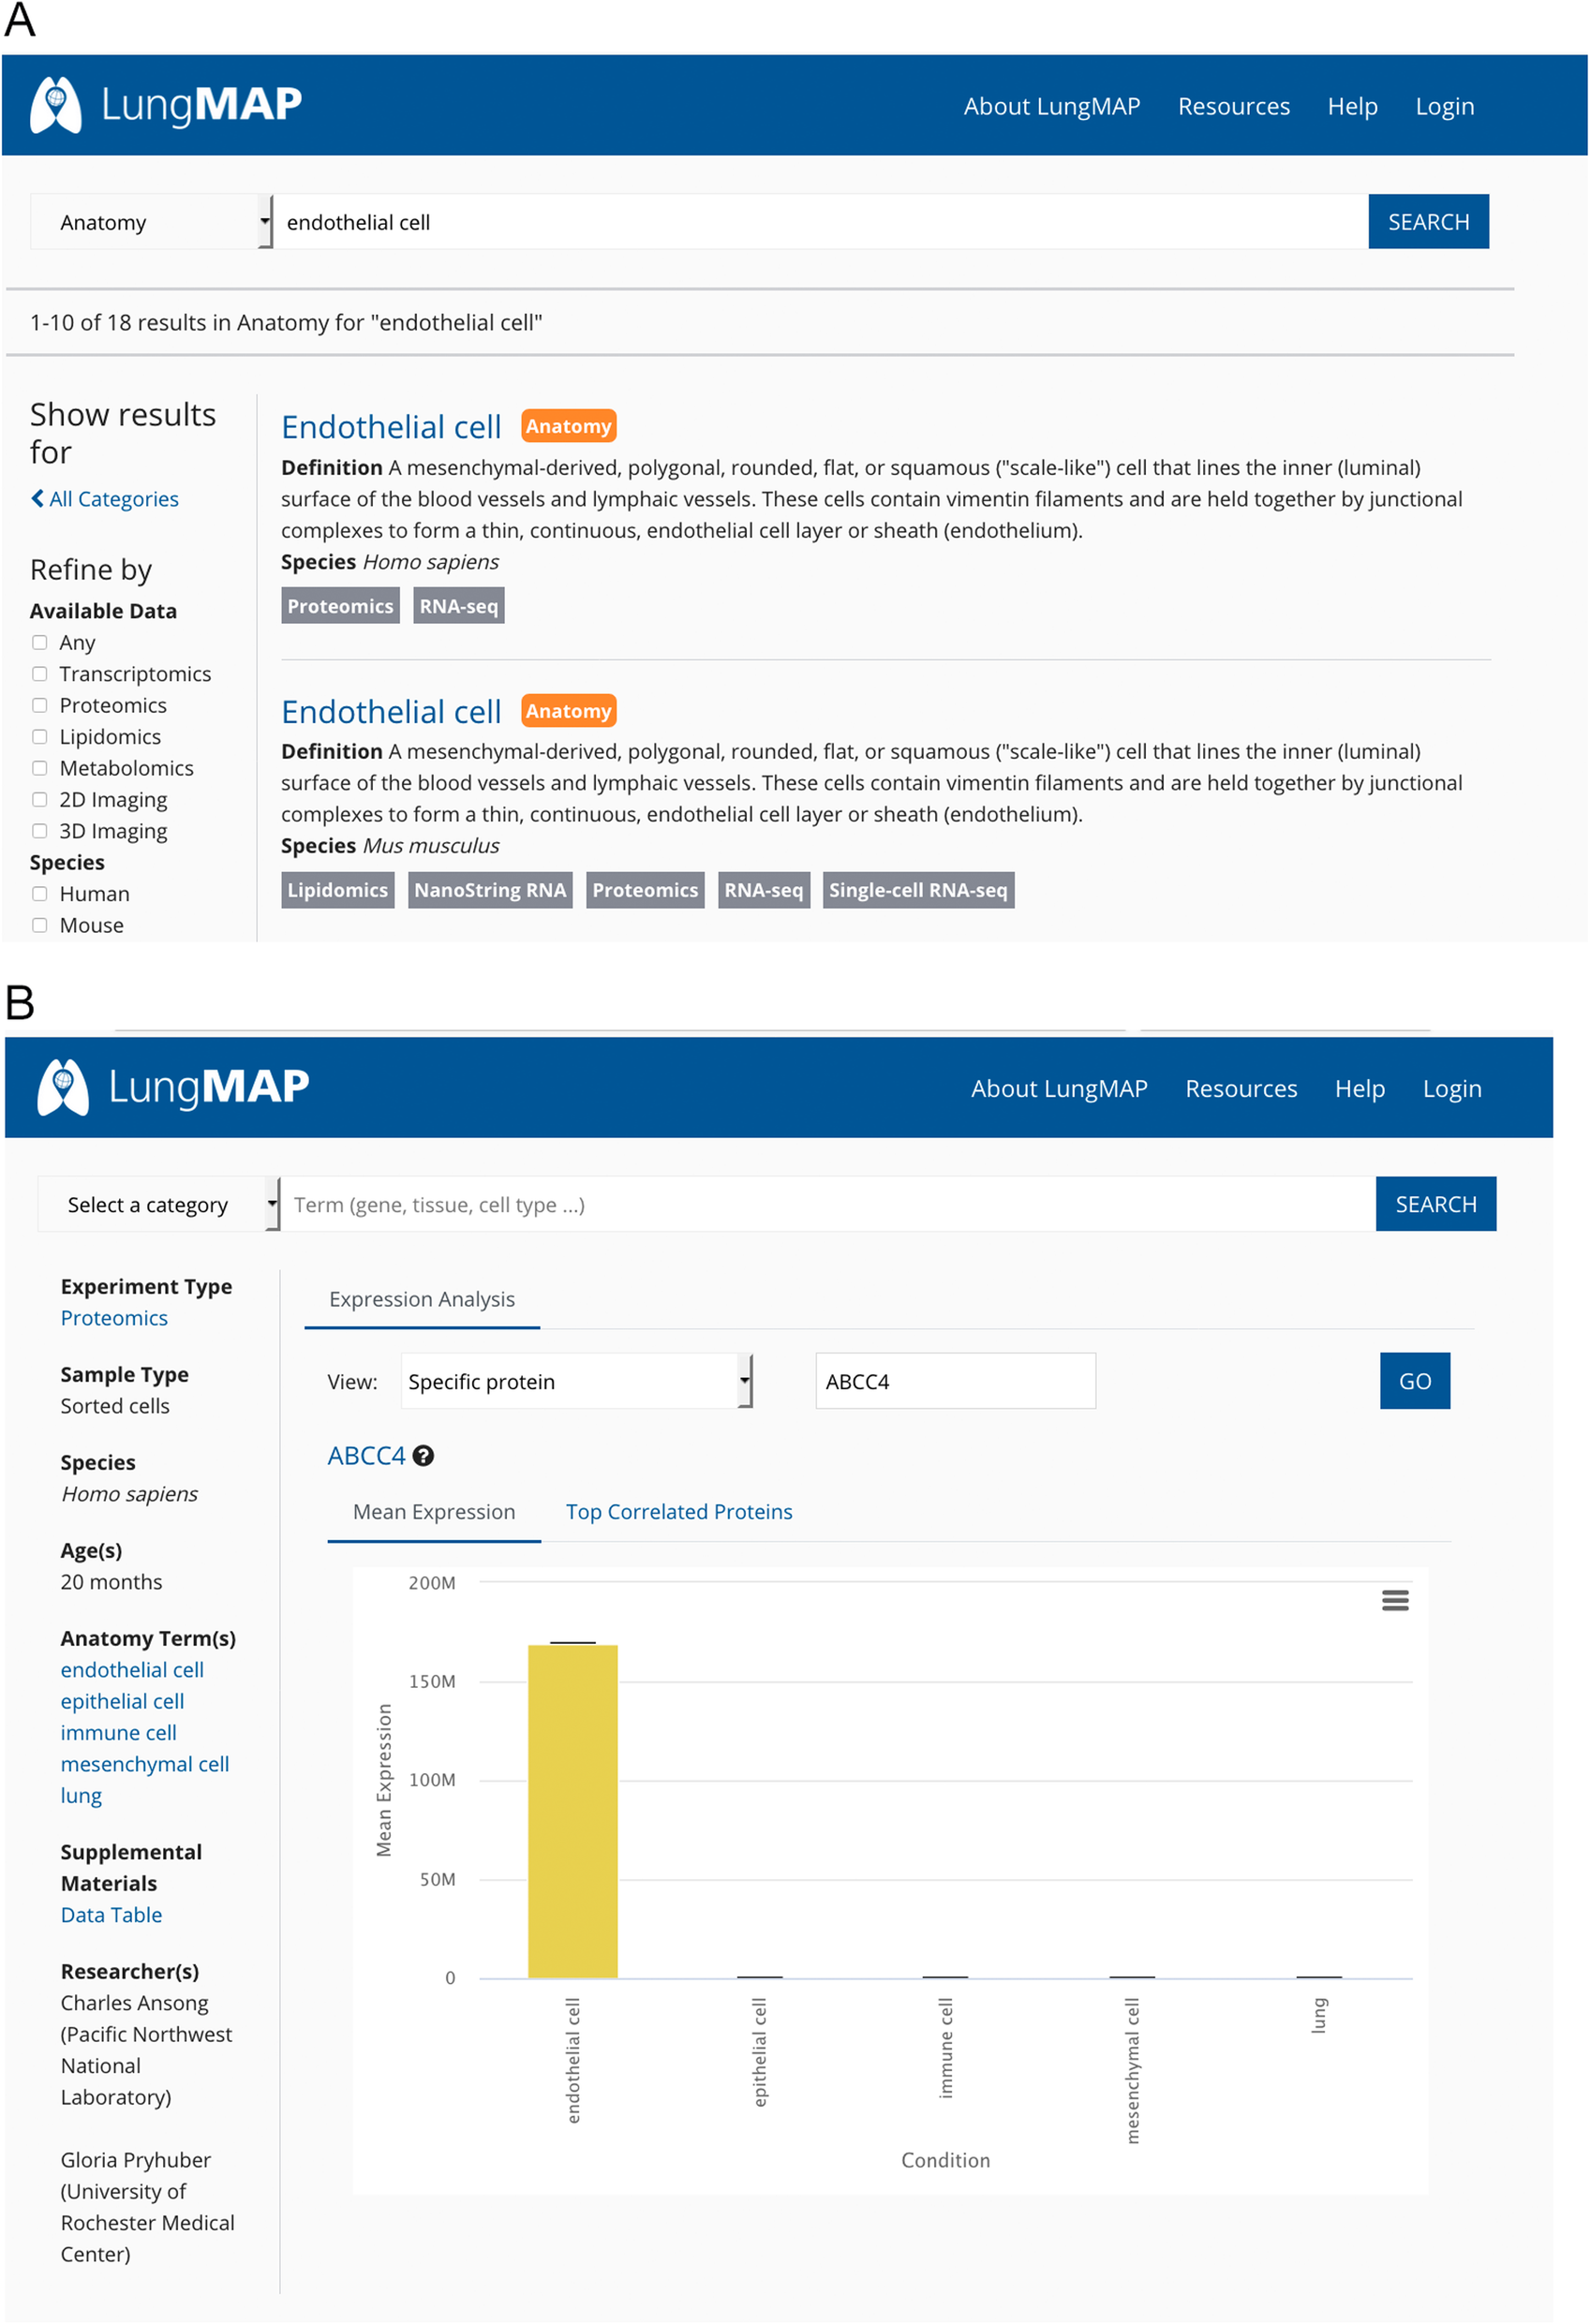Click RNA-seq tag under Mus musculus result
This screenshot has width=1590, height=2324.
click(x=763, y=890)
